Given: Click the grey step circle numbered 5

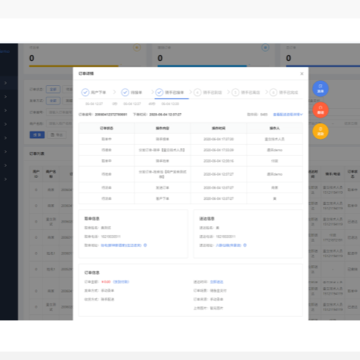Looking at the screenshot, I should click(x=235, y=92).
